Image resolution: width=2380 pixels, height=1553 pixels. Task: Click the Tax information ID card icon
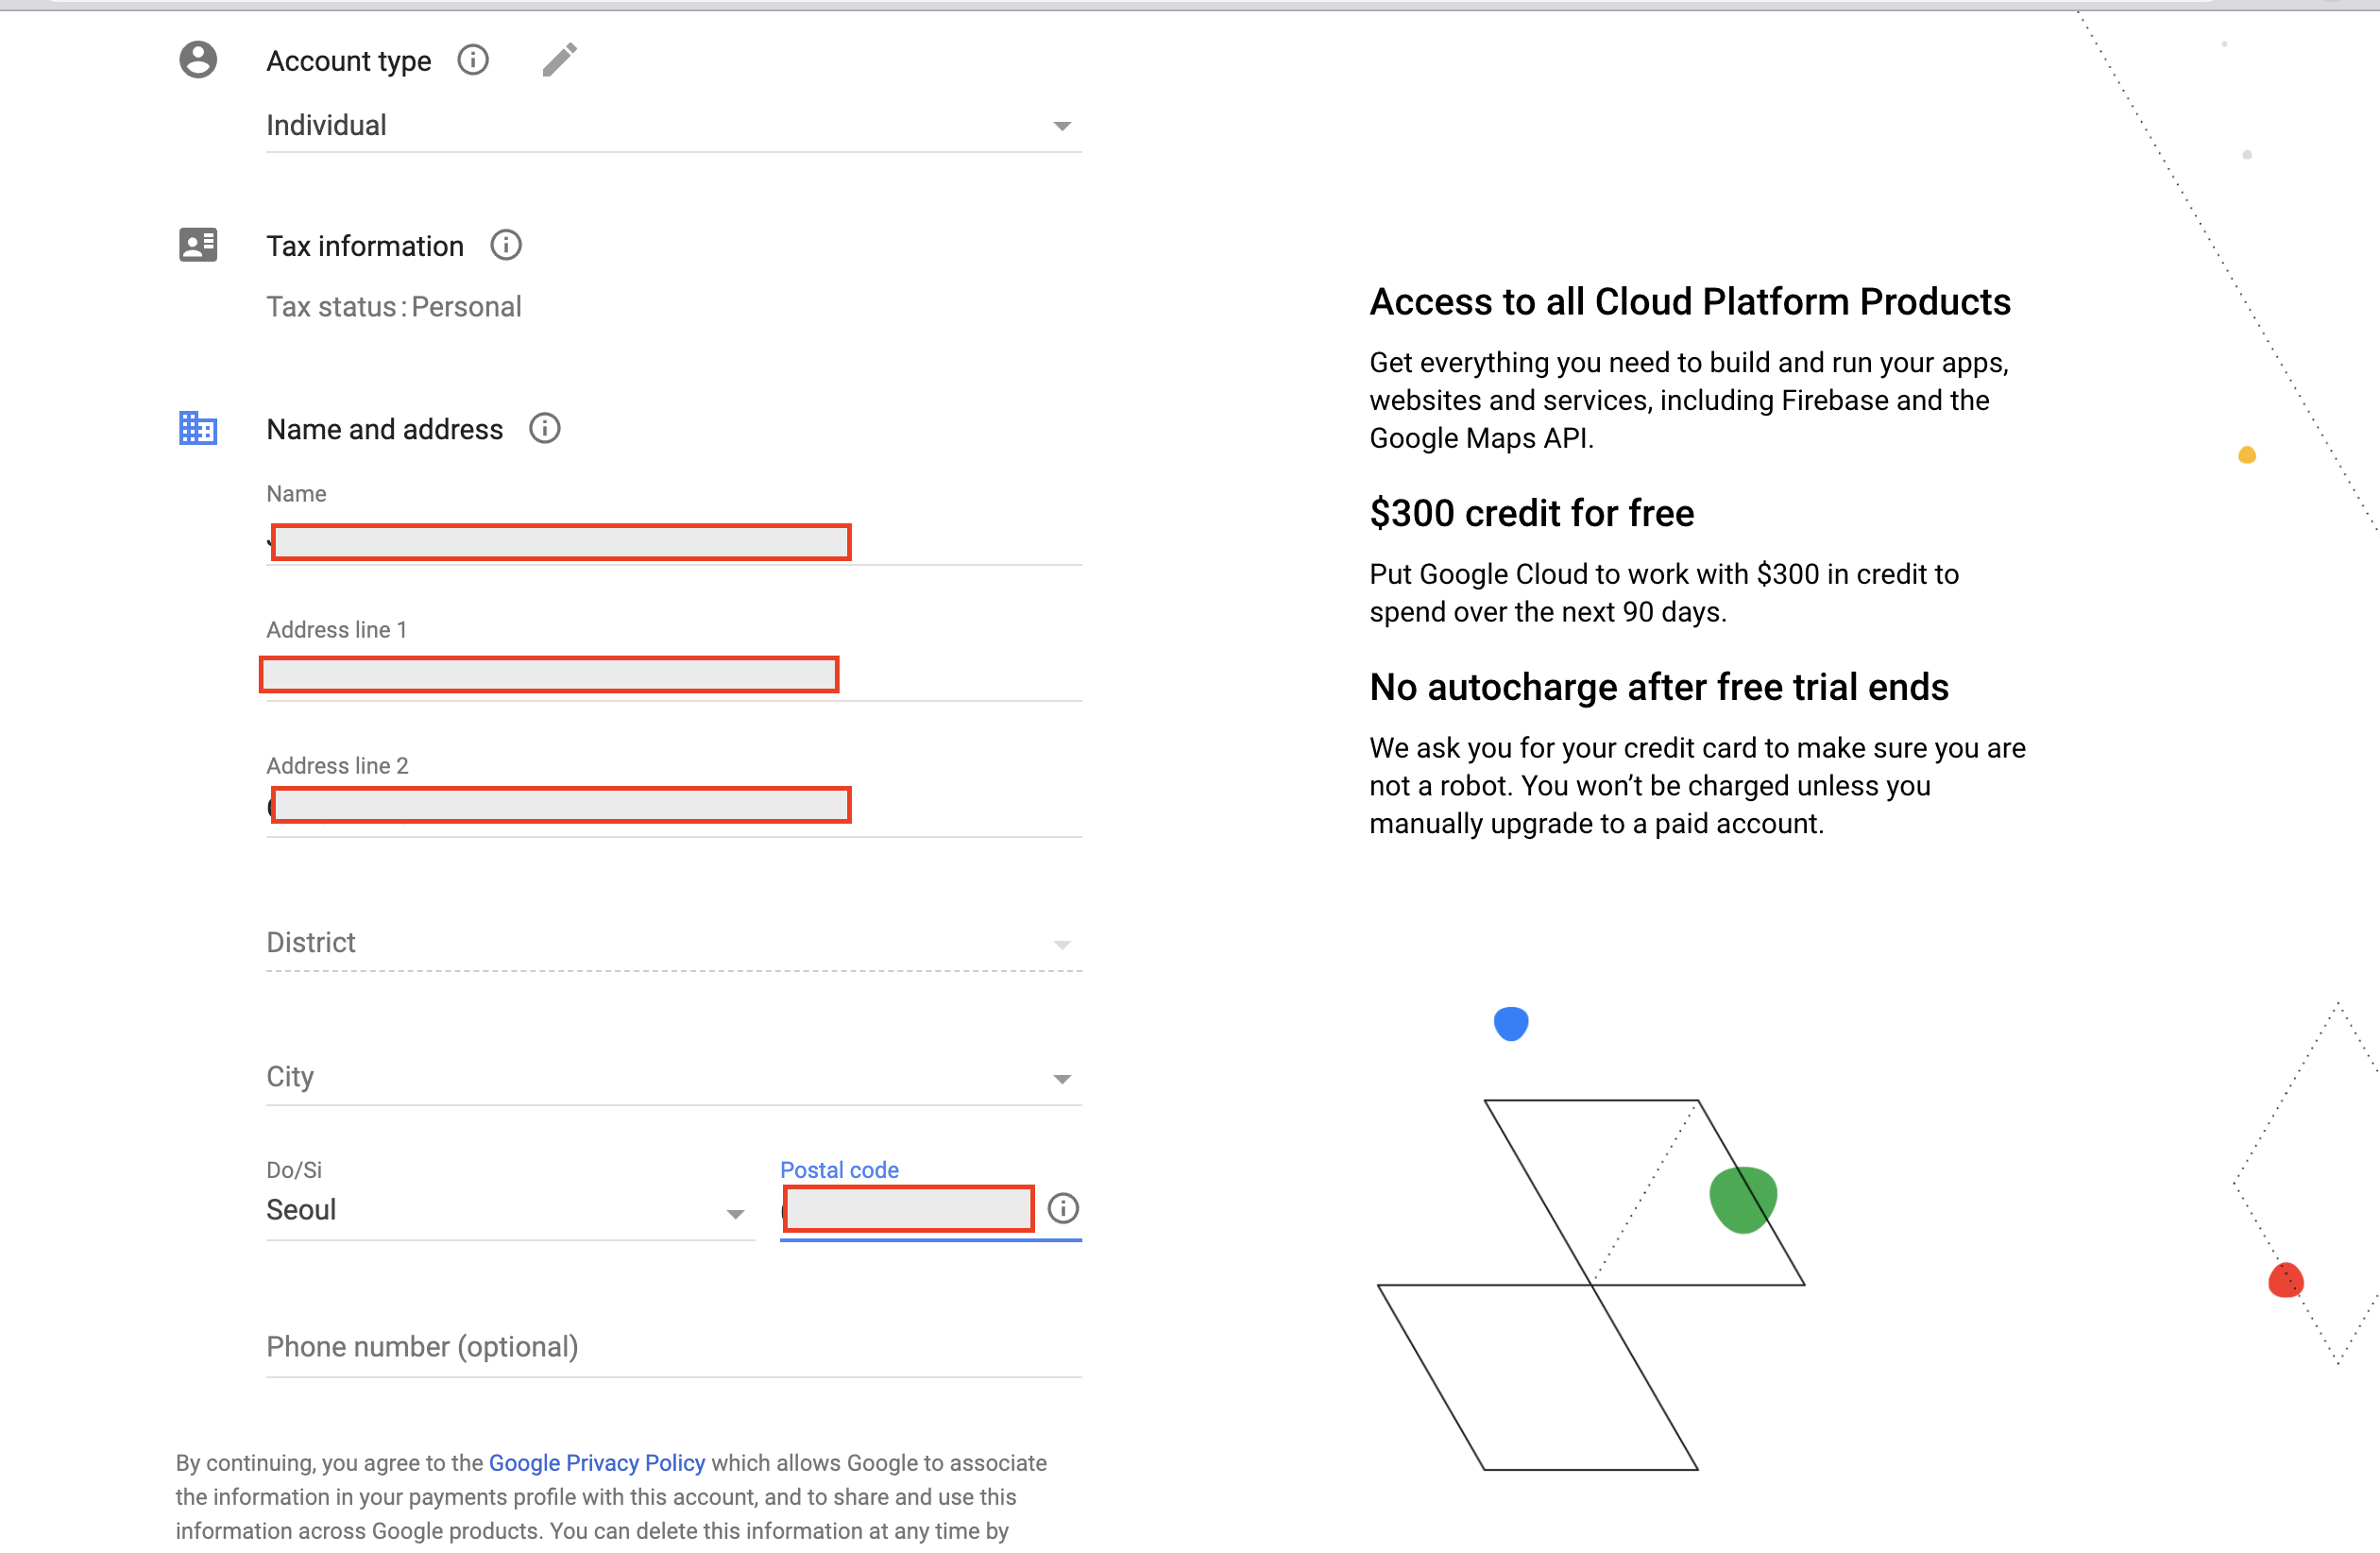click(x=198, y=245)
